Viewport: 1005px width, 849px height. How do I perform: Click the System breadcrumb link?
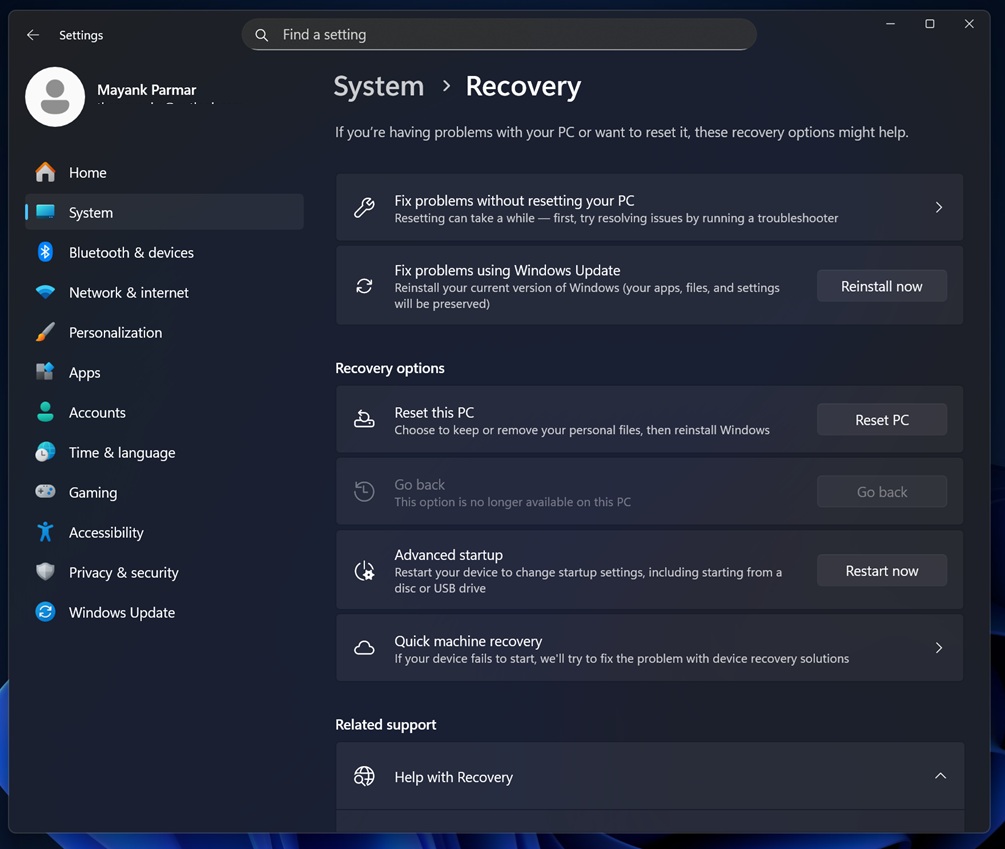point(378,87)
